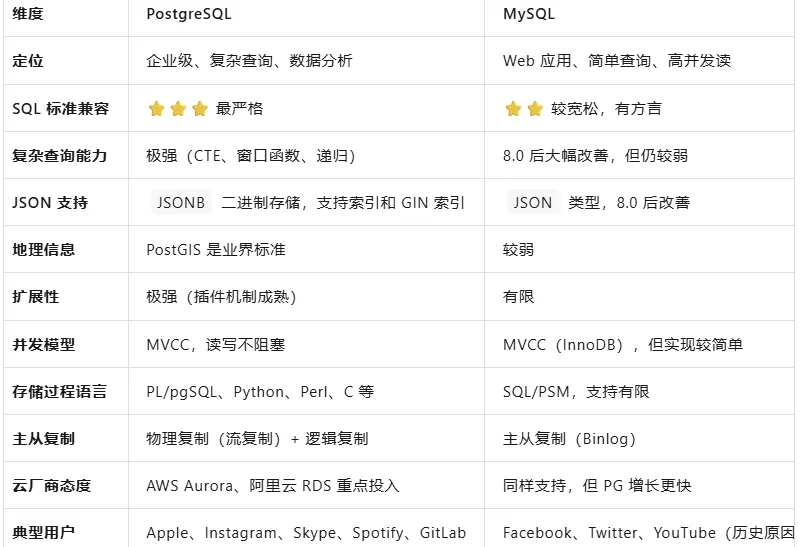
Task: Click first star before 较宽松，有方言
Action: pyautogui.click(x=513, y=109)
